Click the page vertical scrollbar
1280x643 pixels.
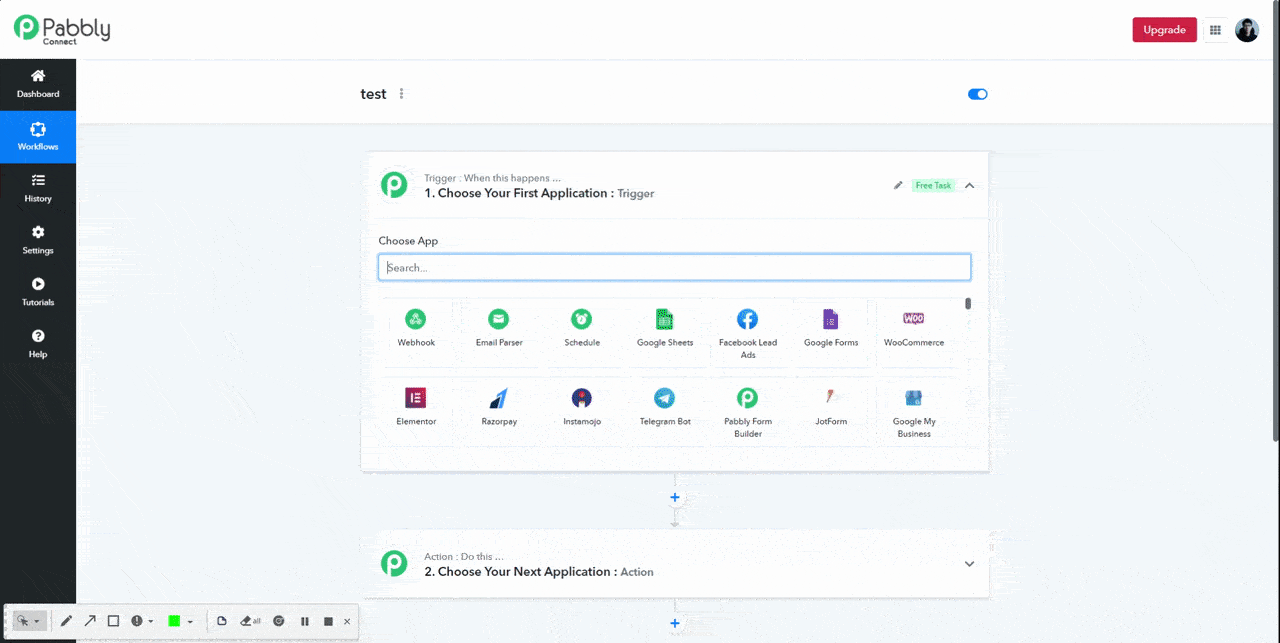pyautogui.click(x=1275, y=220)
